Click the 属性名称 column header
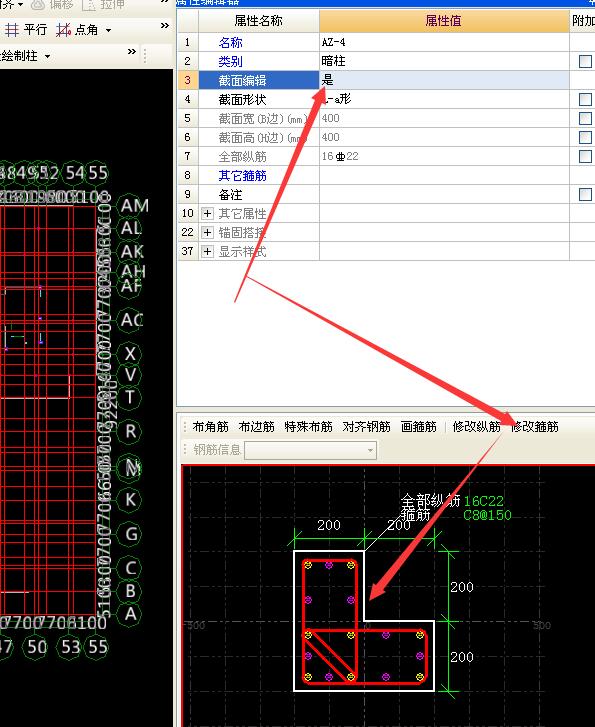This screenshot has height=727, width=595. tap(259, 21)
